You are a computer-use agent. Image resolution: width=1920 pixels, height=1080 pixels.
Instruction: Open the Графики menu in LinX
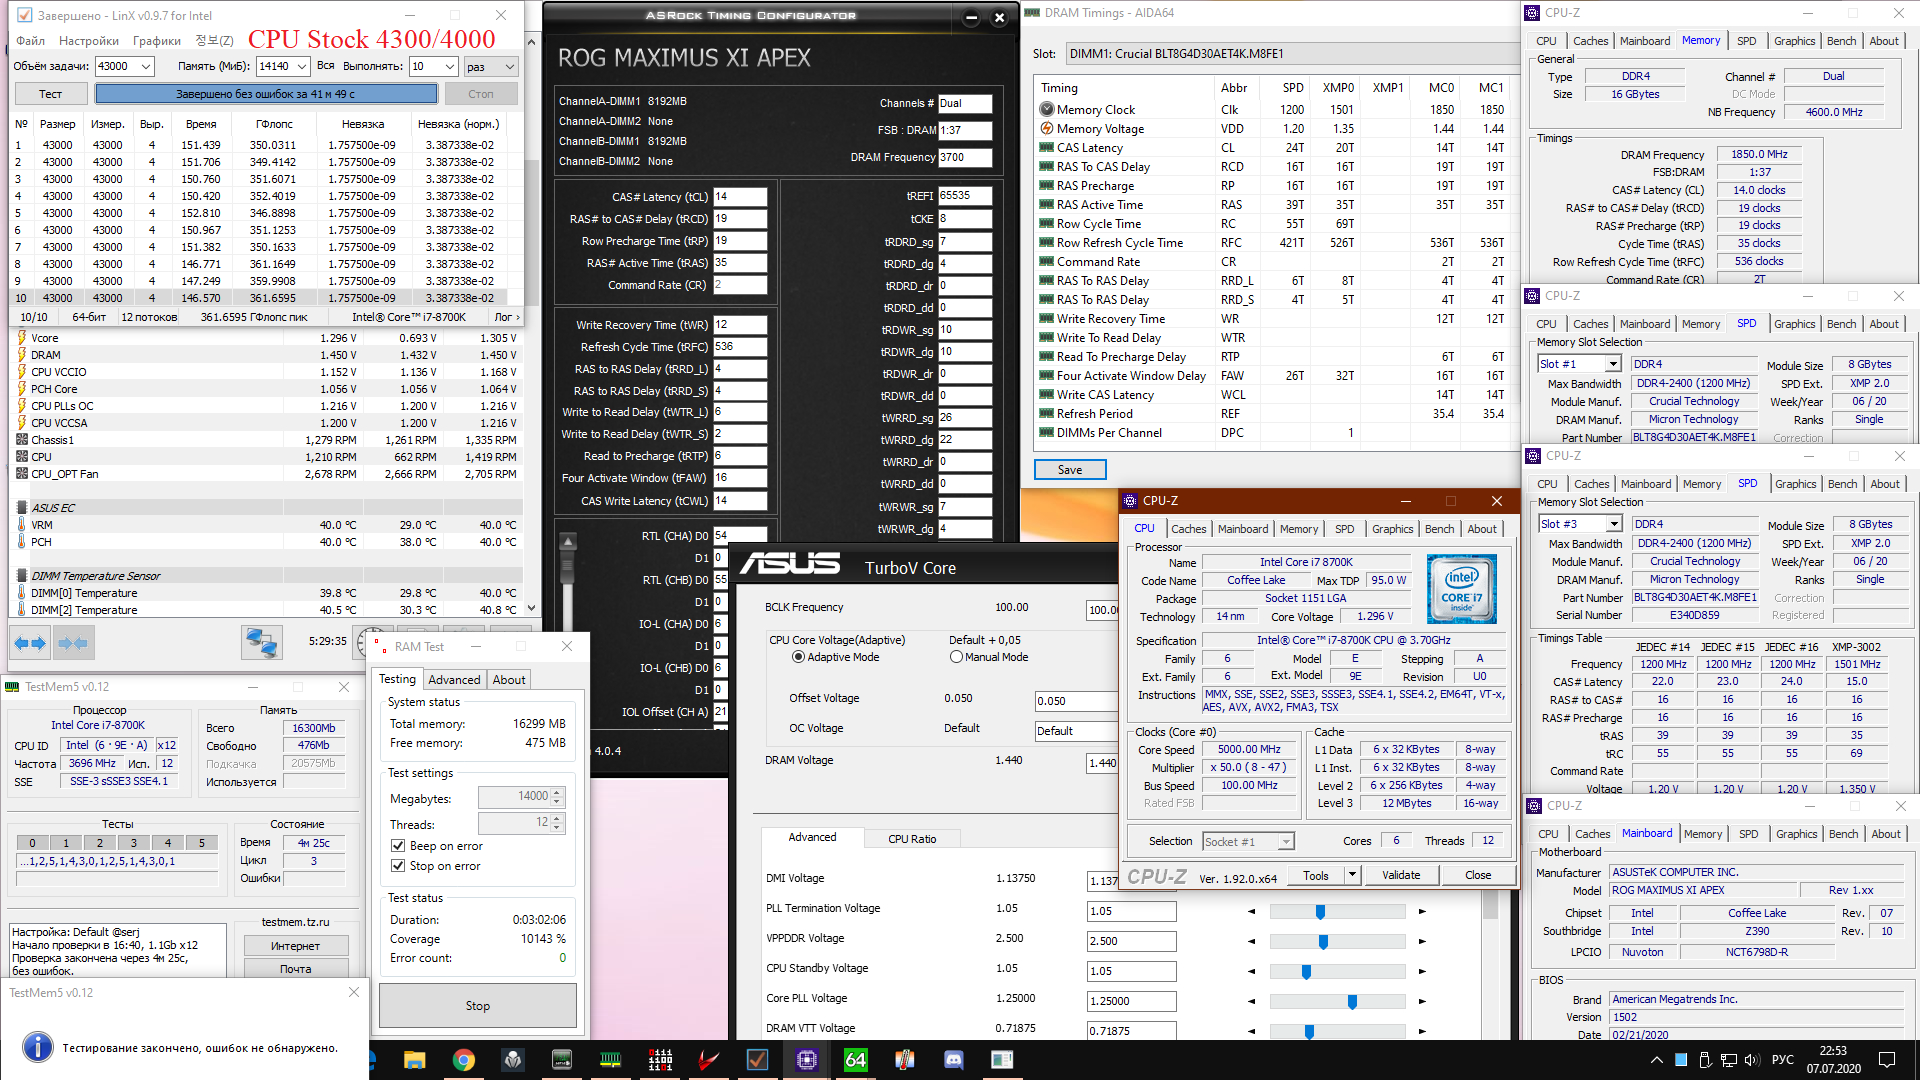tap(156, 41)
